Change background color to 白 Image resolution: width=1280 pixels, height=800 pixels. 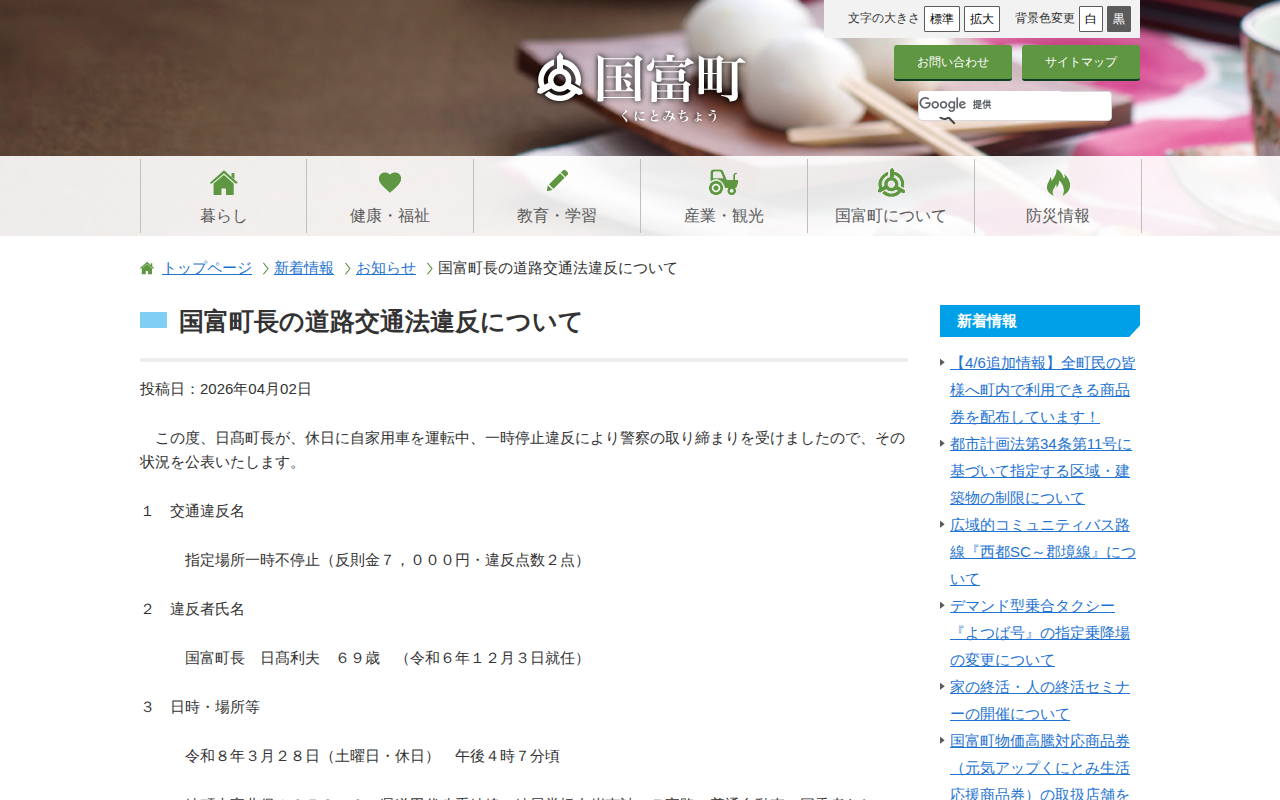coord(1090,18)
